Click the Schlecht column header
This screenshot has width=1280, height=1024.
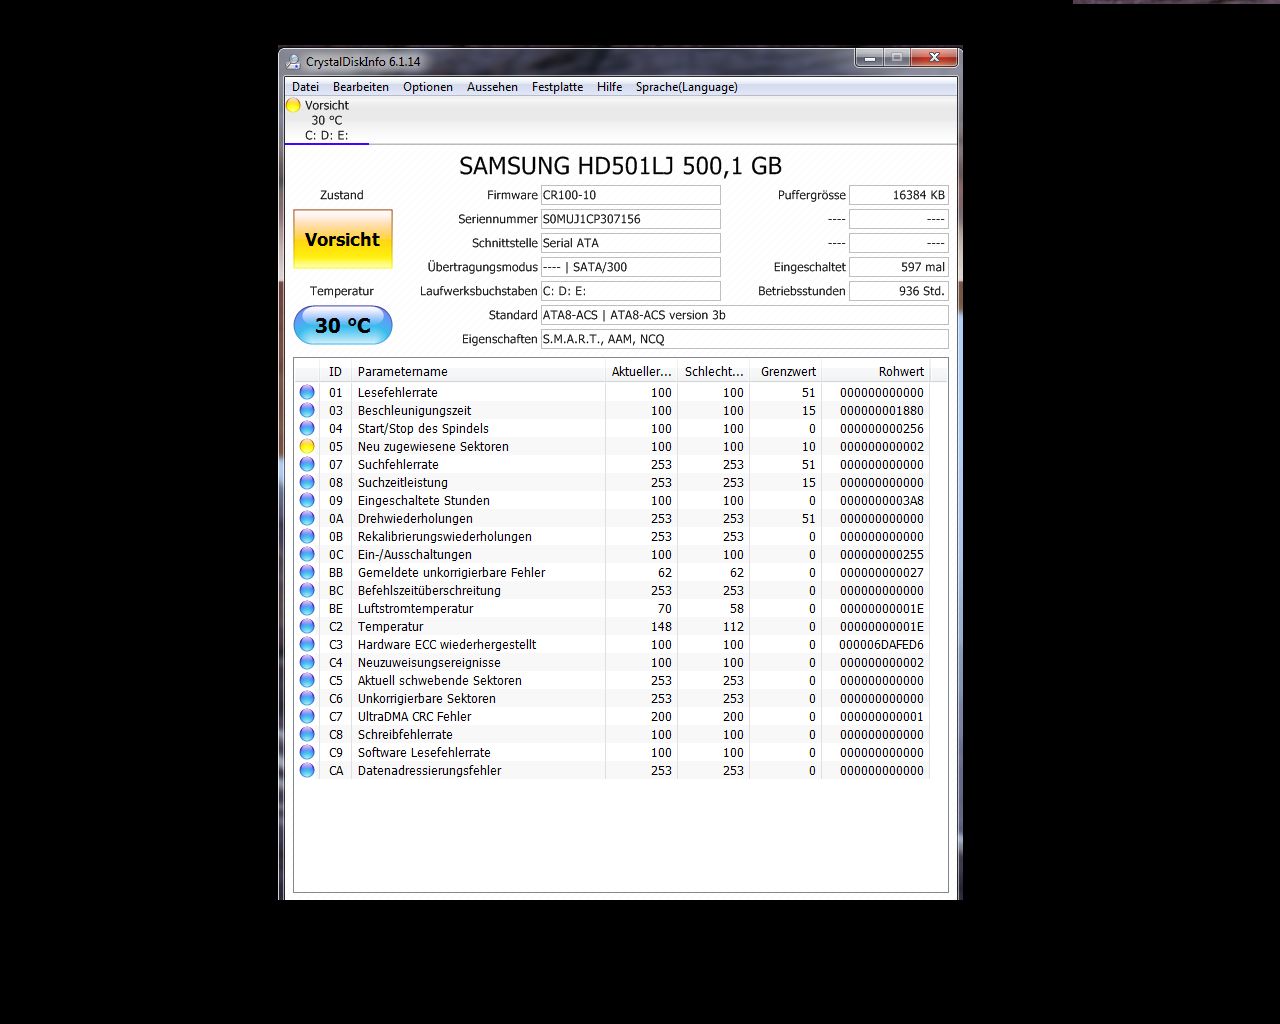point(713,371)
